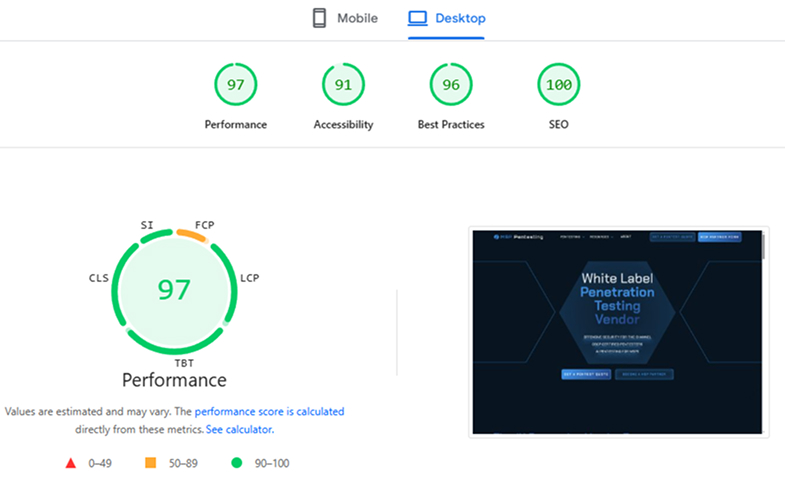Click the green circle 90–100 legend icon

237,463
